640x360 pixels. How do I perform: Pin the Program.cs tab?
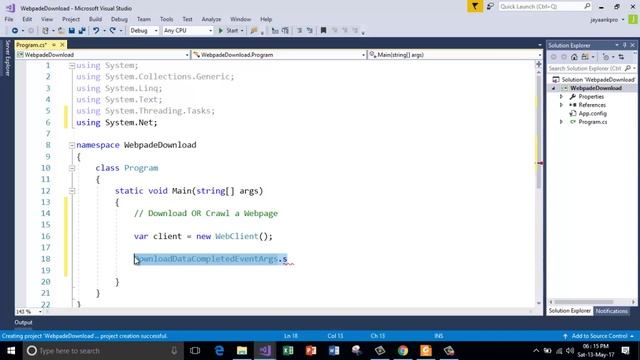(x=53, y=44)
